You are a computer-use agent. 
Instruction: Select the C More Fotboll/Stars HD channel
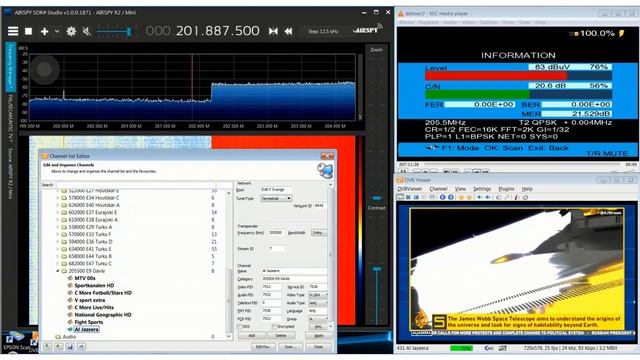point(102,293)
